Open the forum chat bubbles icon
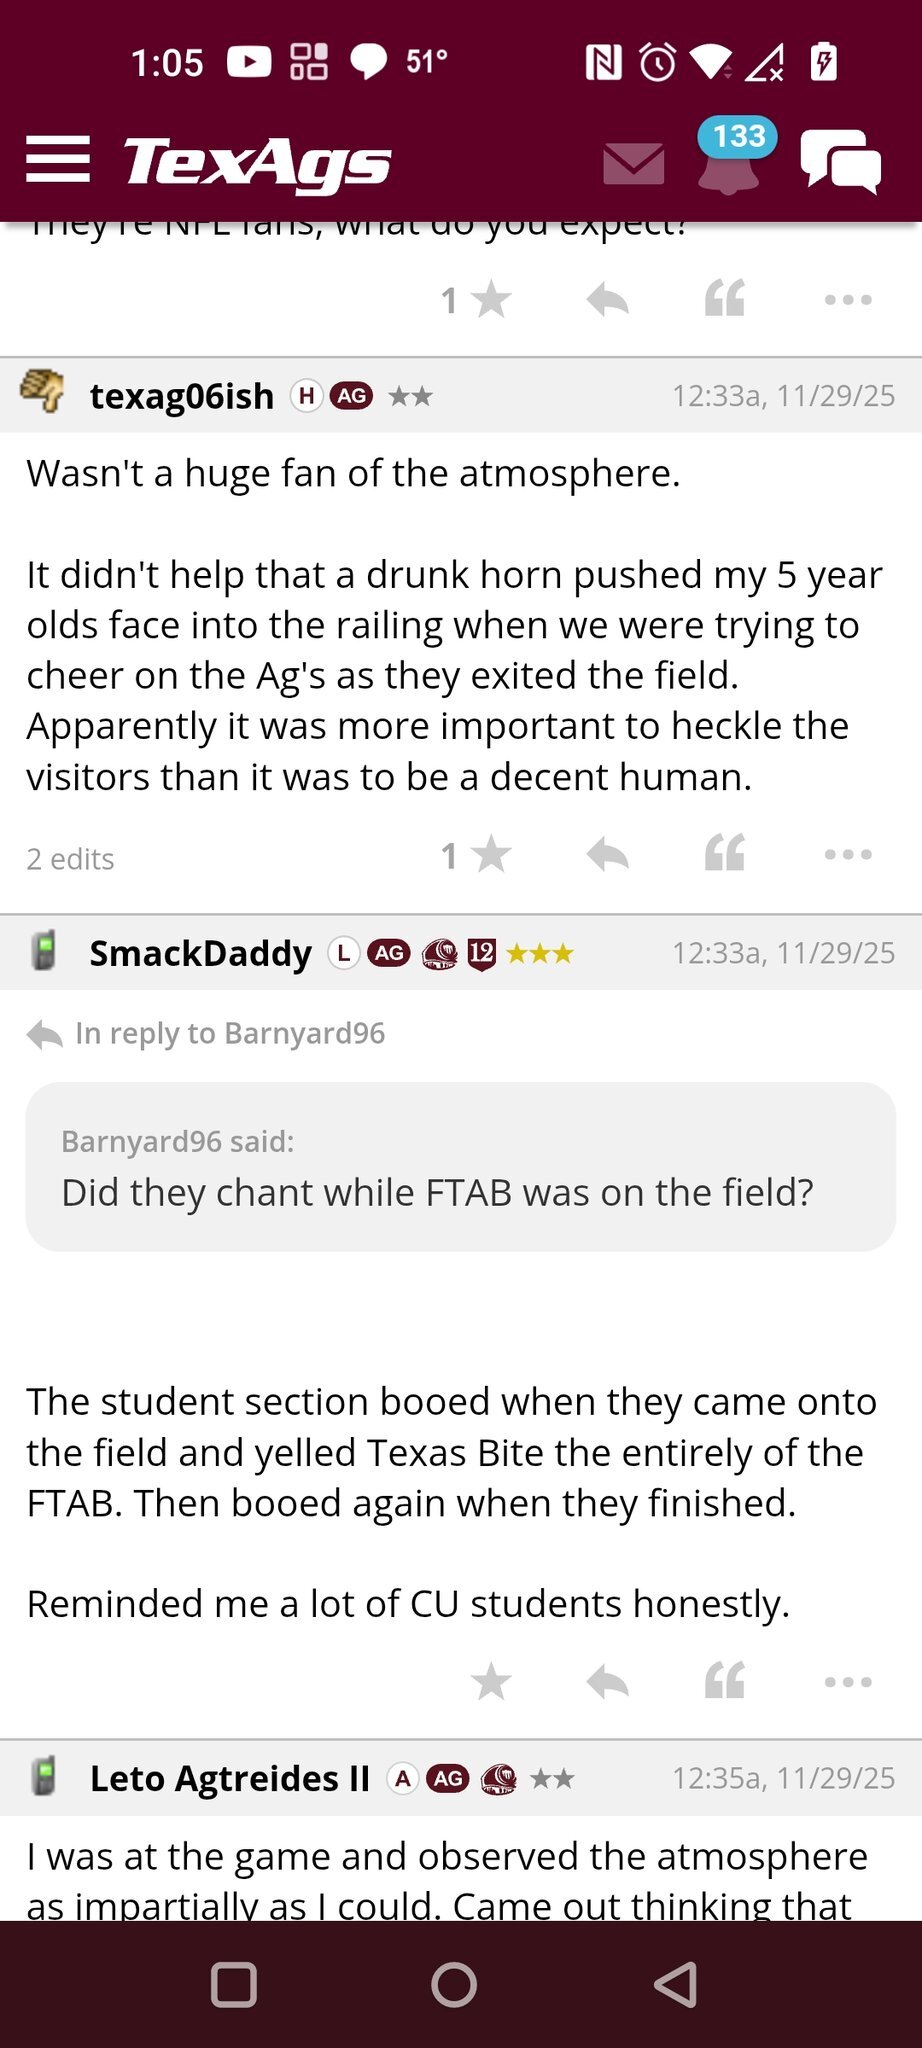The height and width of the screenshot is (2048, 922). point(840,161)
